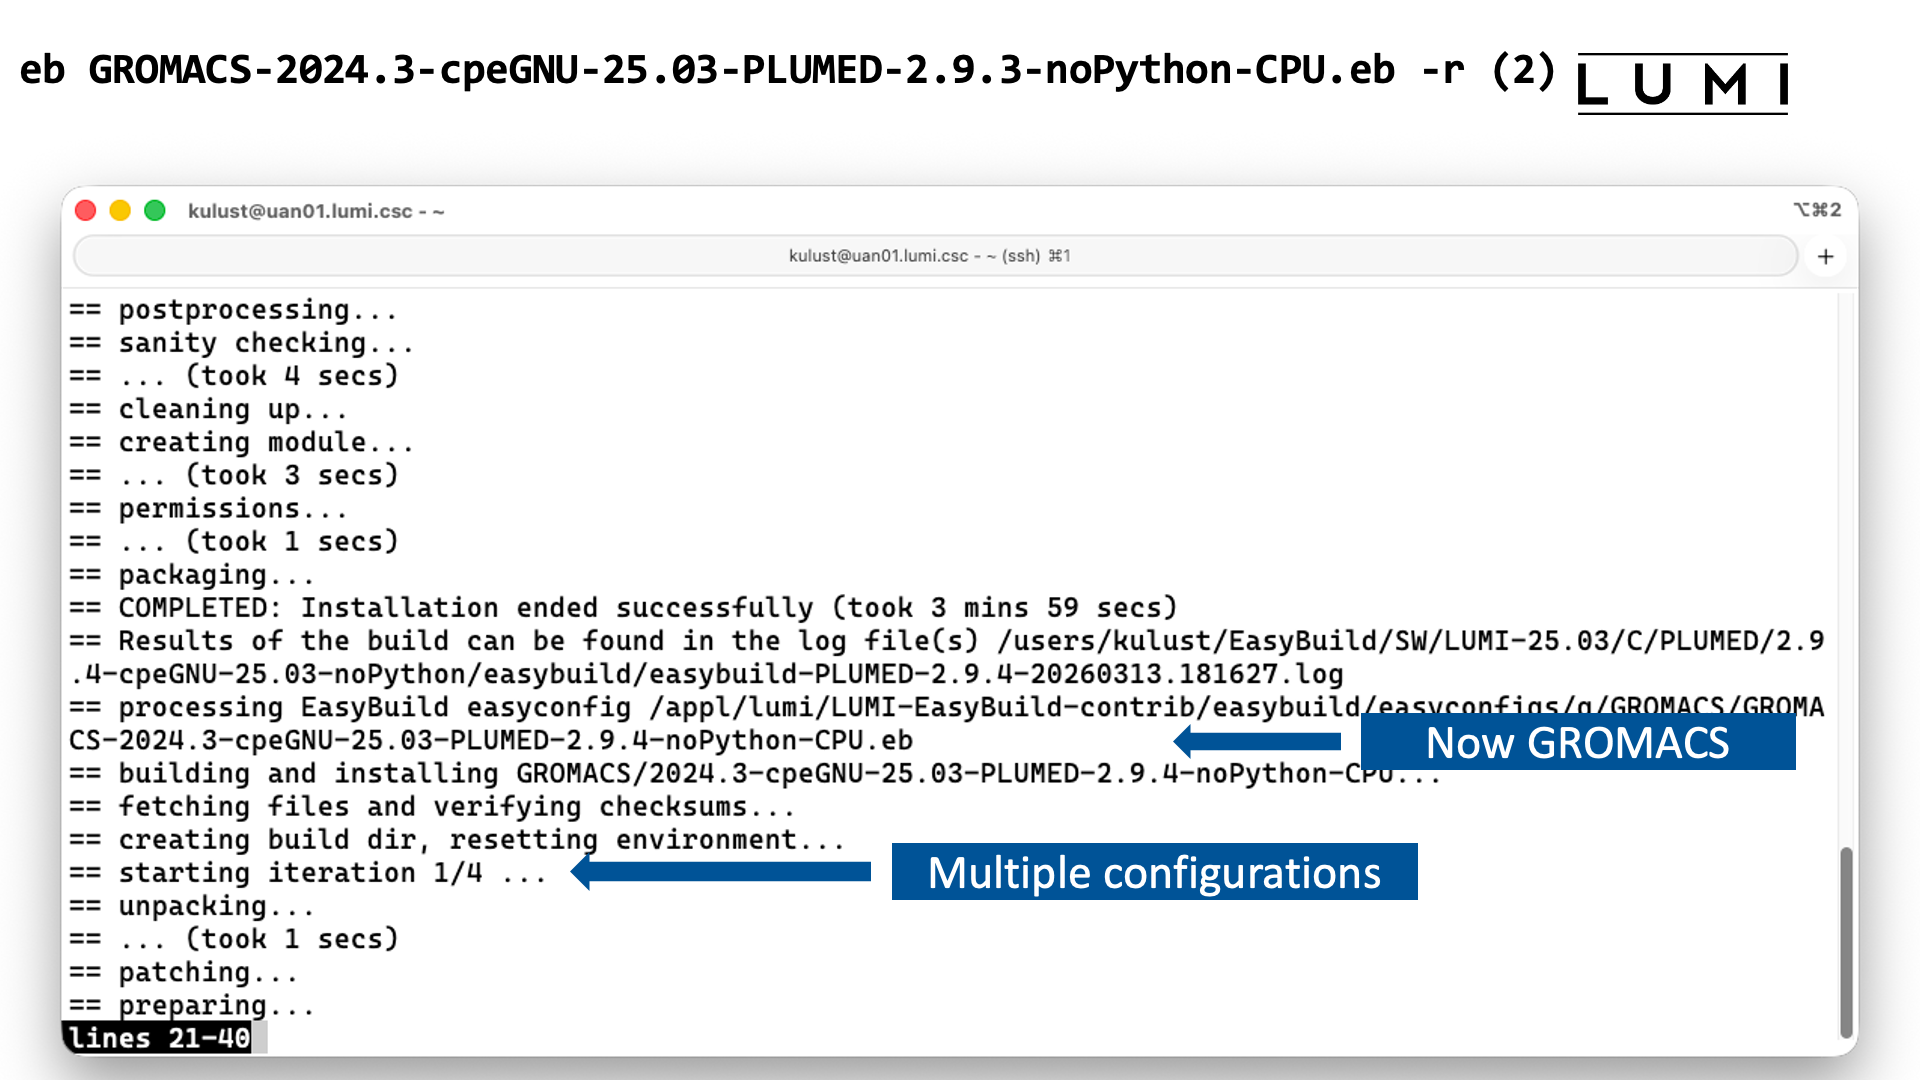Screen dimensions: 1920x1080
Task: Click the COMPLETED installation success line
Action: pos(620,607)
